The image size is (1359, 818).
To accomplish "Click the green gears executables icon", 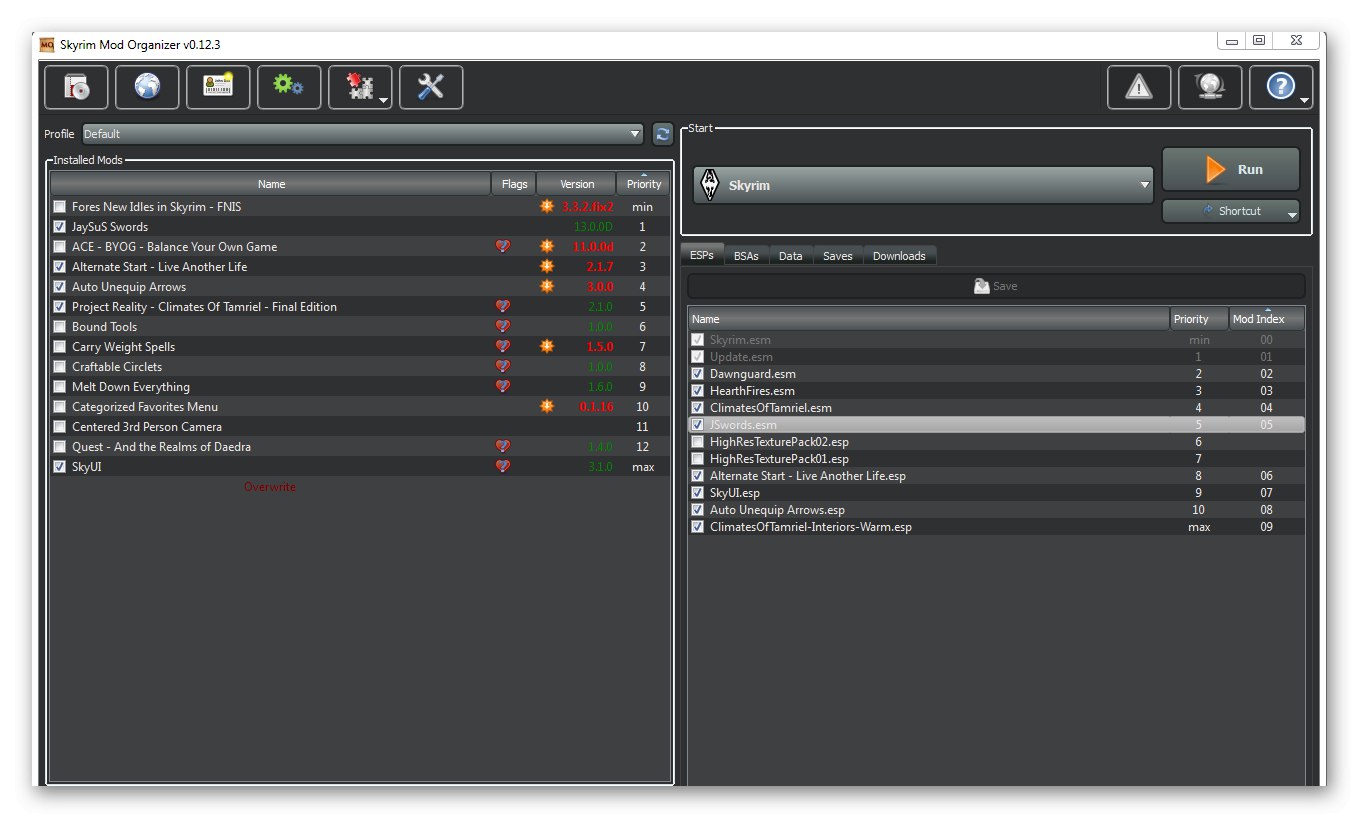I will 289,87.
